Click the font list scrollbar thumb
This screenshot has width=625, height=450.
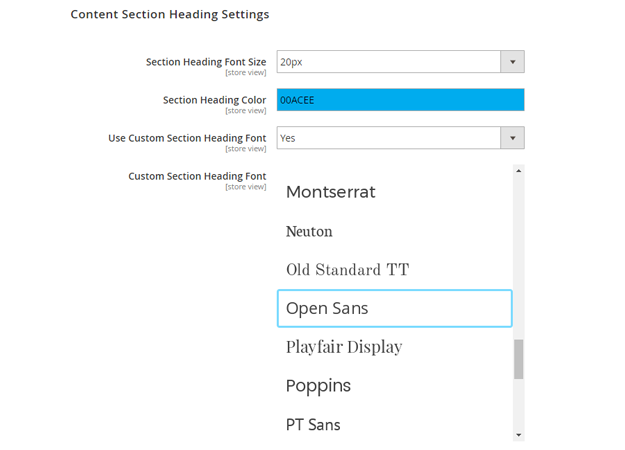pos(518,359)
